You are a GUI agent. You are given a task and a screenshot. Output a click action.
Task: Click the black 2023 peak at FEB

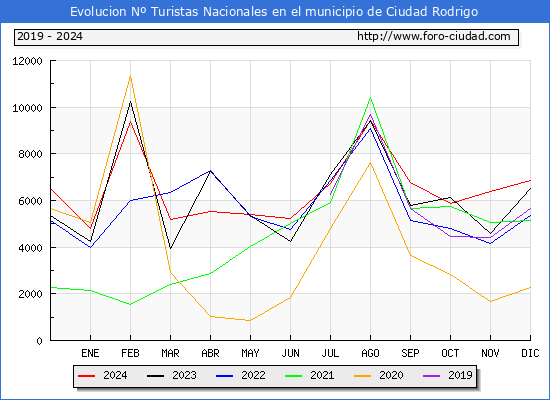130,102
